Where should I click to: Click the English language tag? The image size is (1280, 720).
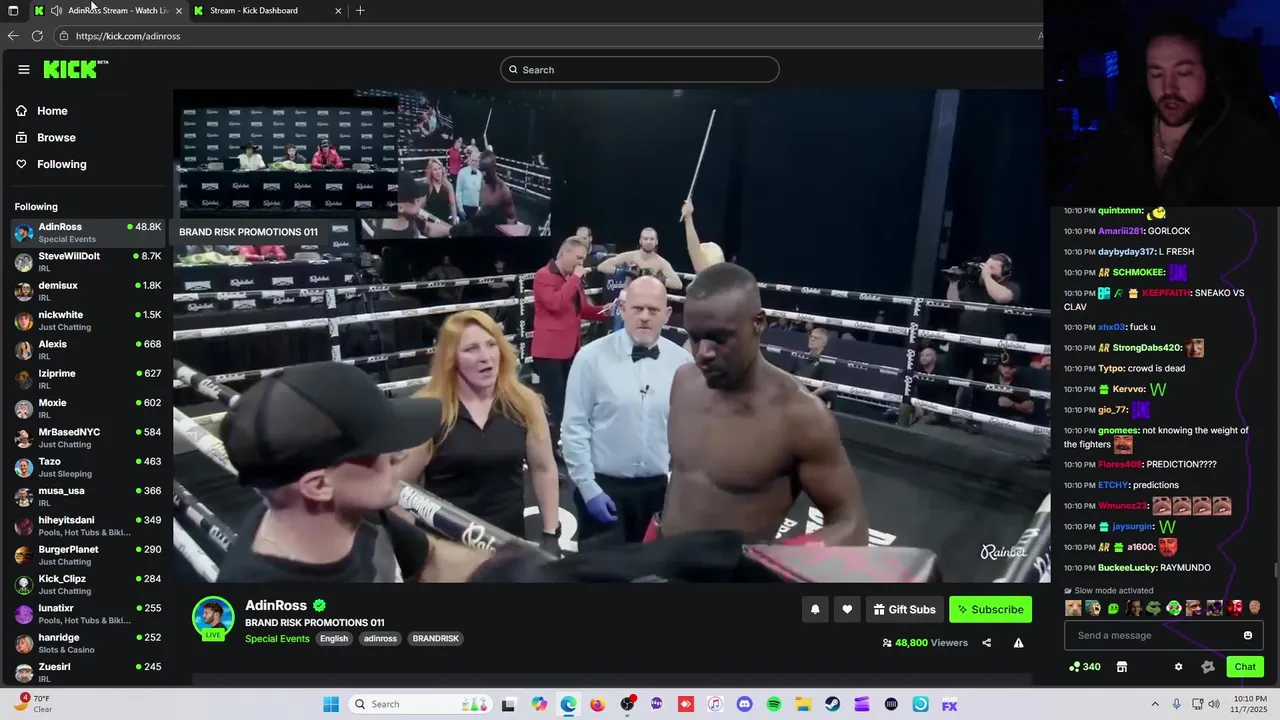pyautogui.click(x=334, y=639)
